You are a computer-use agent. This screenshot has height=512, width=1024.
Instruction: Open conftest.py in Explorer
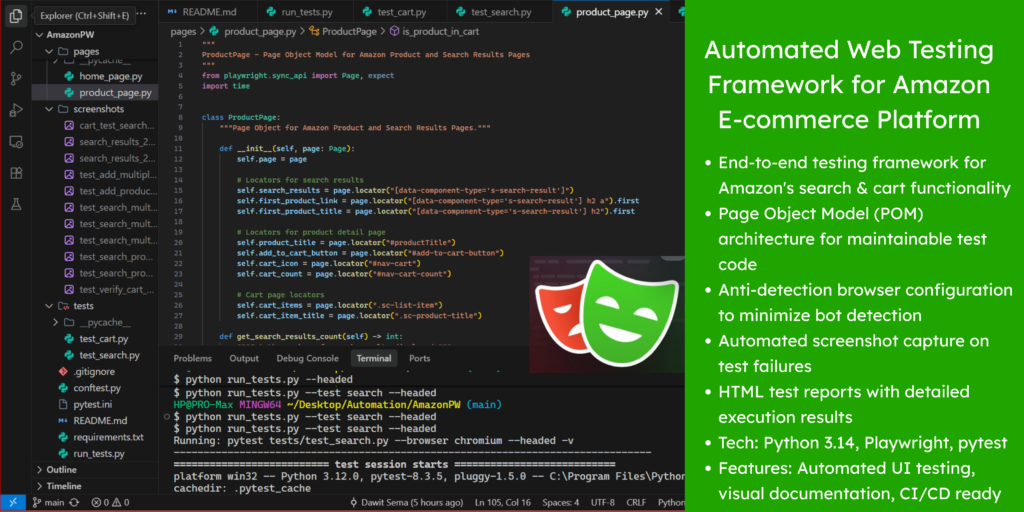(94, 388)
